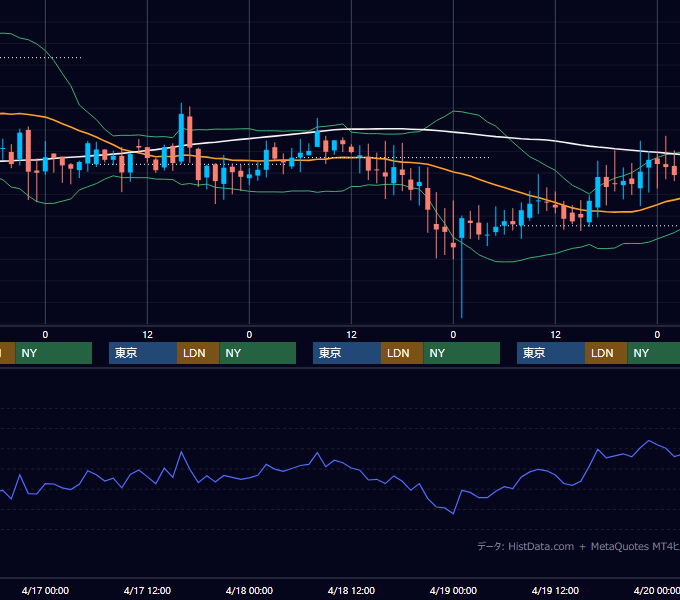Click the NY session block ending early 4/17
Image resolution: width=680 pixels, height=600 pixels.
pyautogui.click(x=54, y=353)
